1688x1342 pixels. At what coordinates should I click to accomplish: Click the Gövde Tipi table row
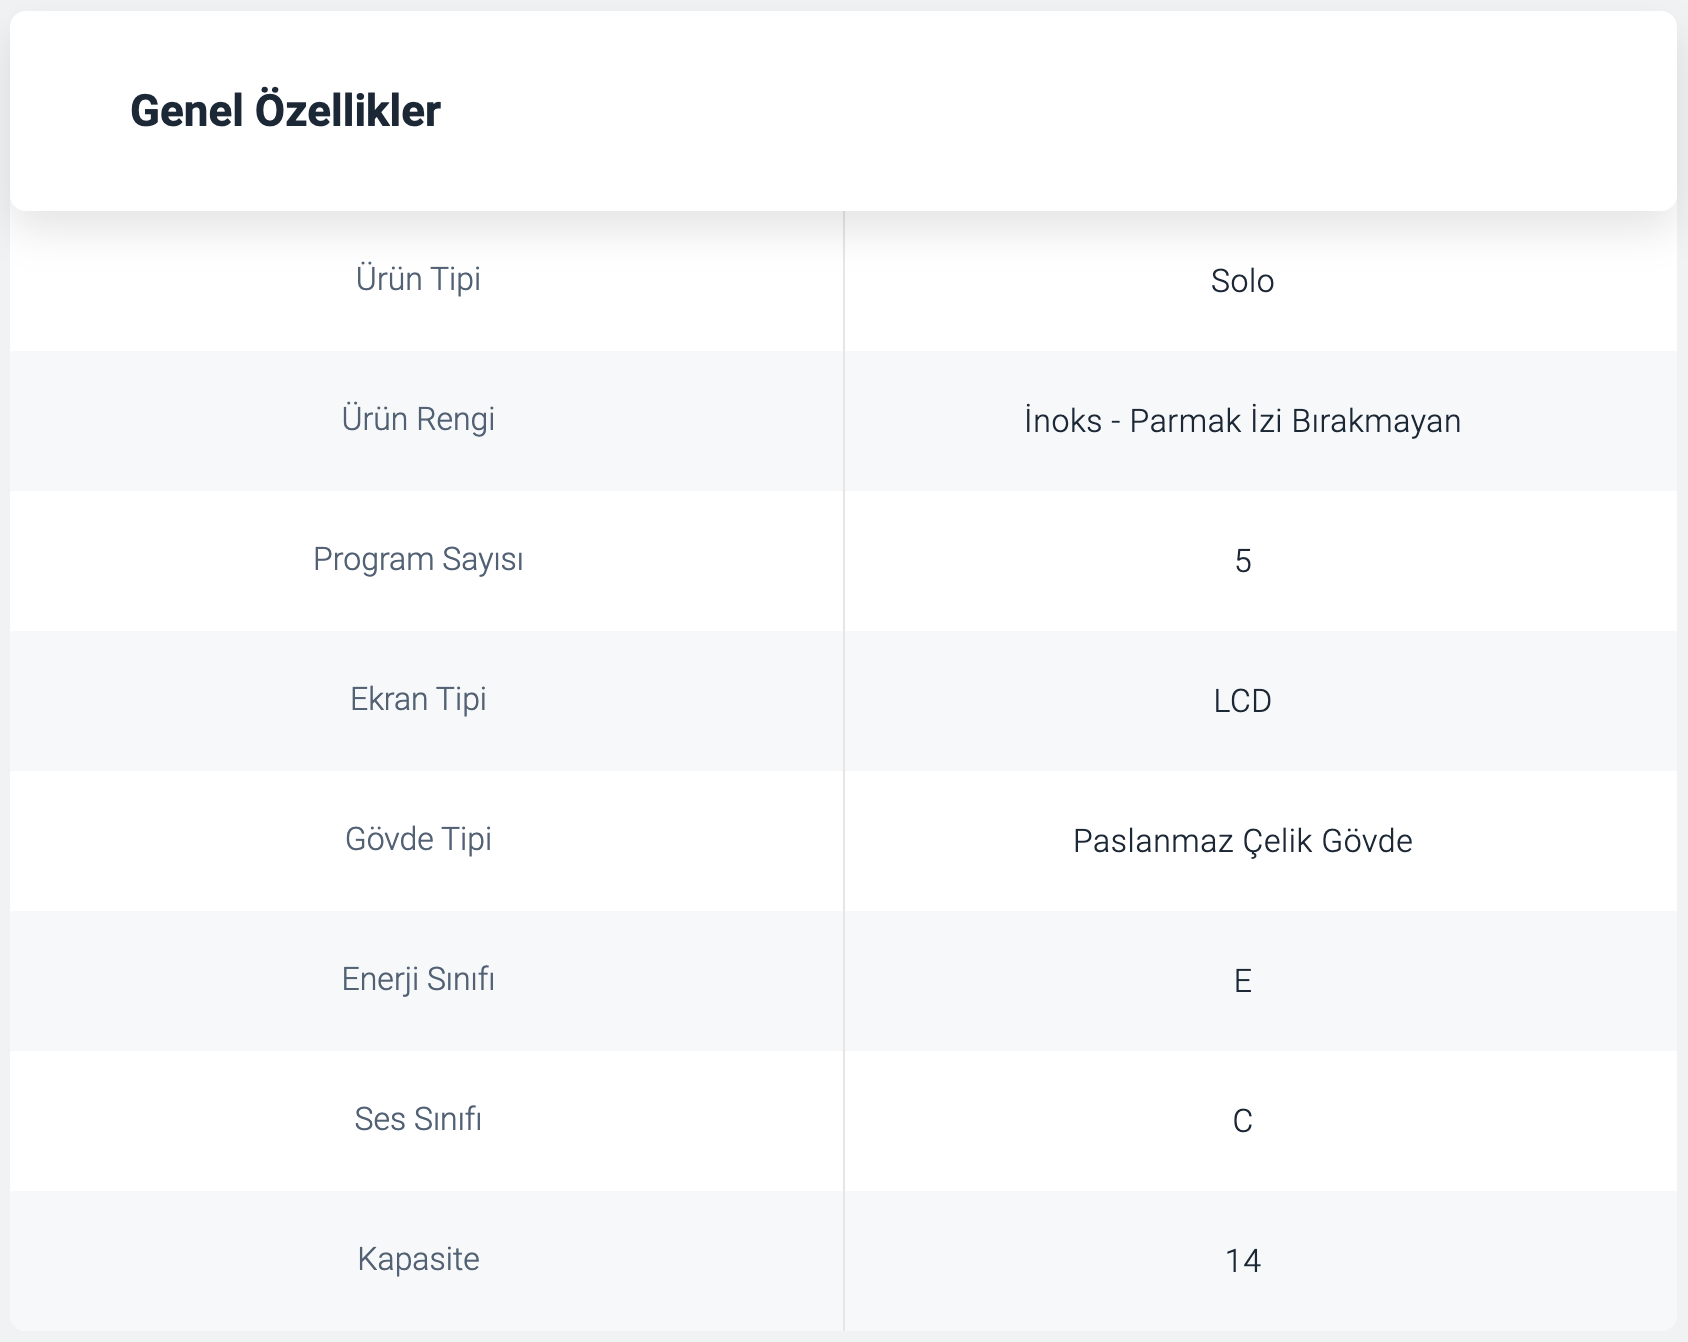click(843, 841)
